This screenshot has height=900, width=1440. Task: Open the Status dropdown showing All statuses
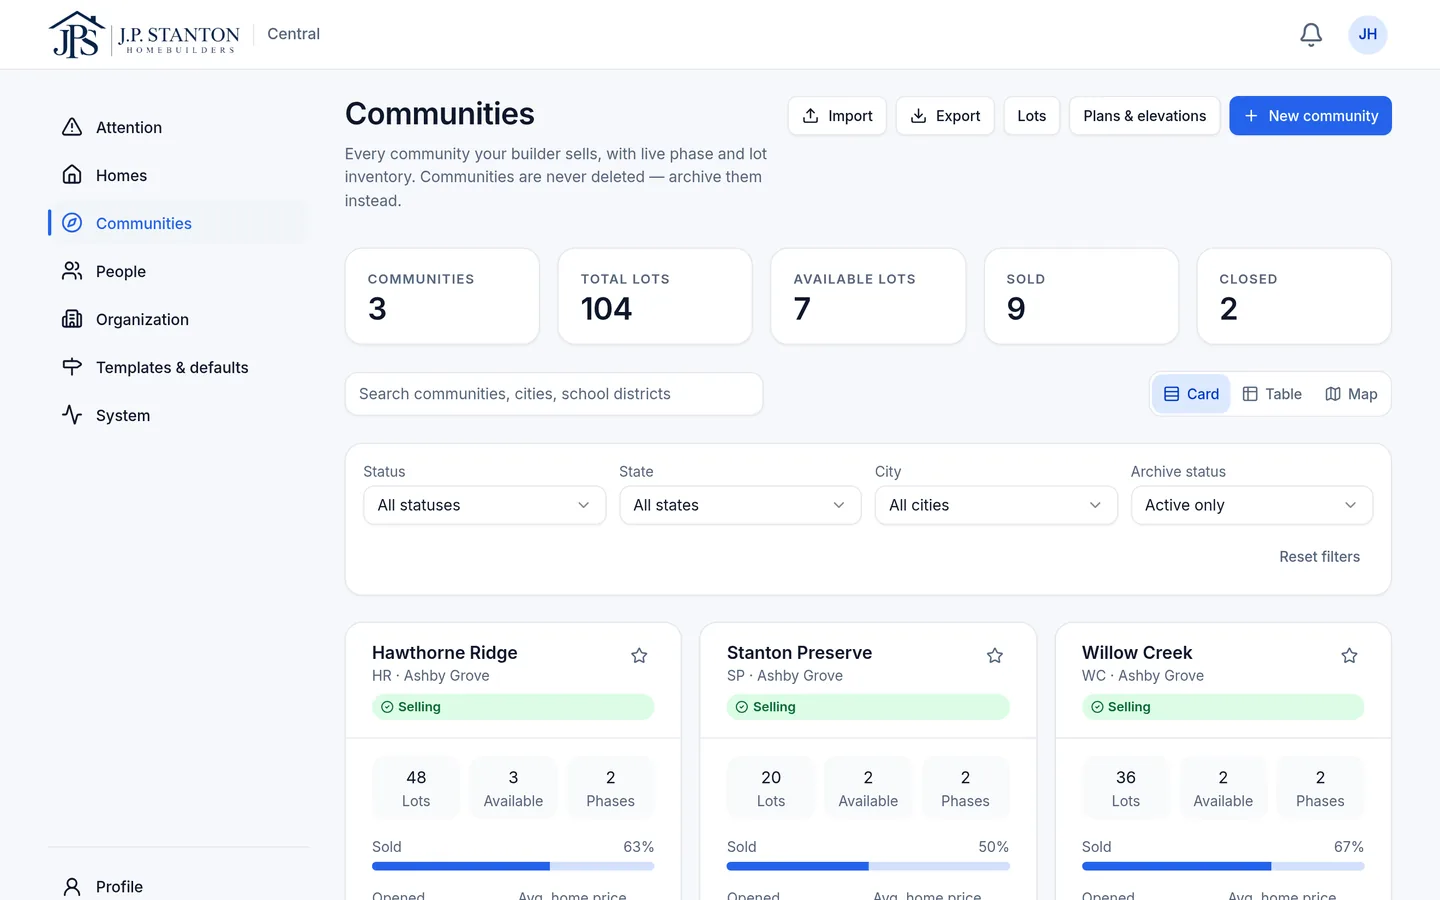484,505
